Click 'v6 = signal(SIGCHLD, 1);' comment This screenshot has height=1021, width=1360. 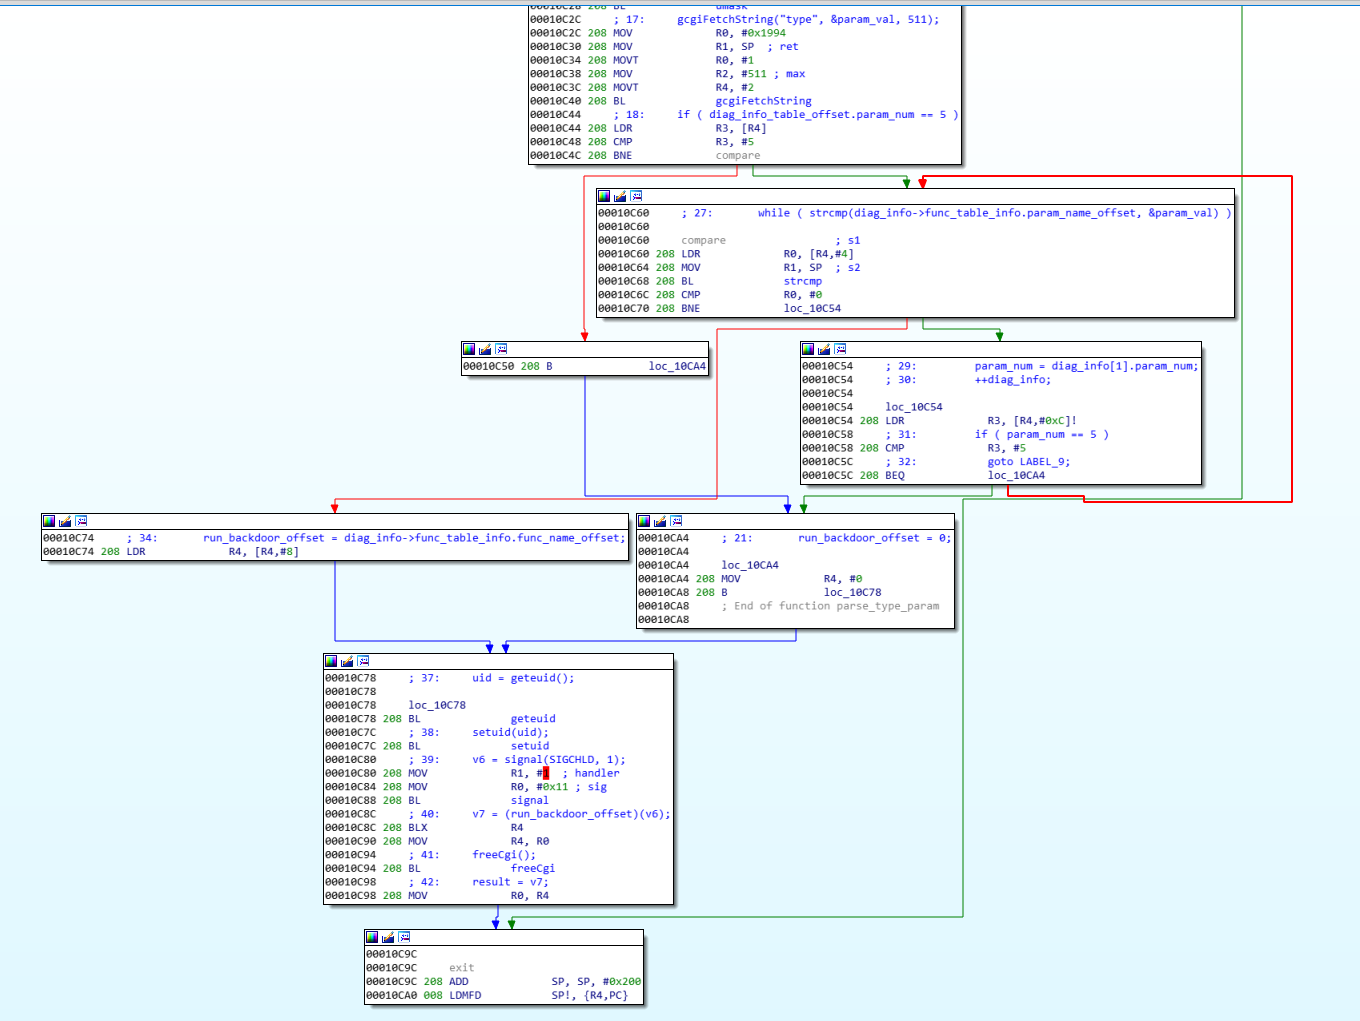click(x=549, y=760)
